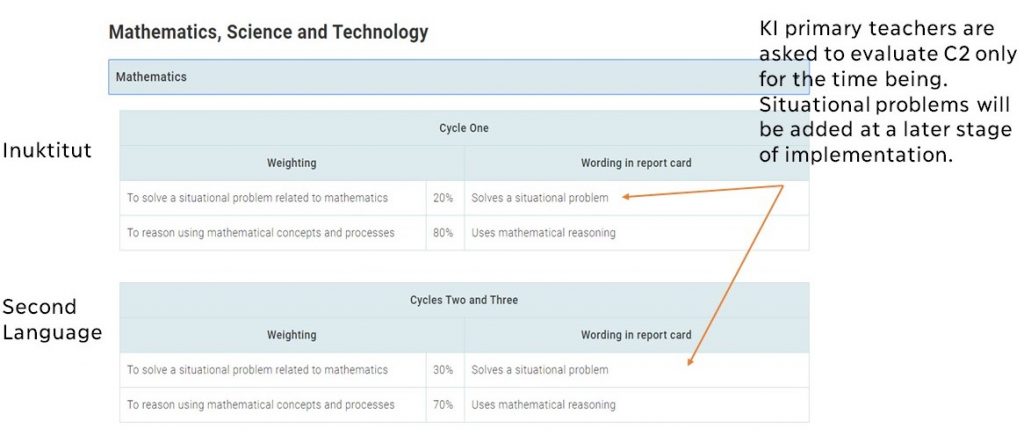Click the Mathematics, Science and Technology heading

(x=268, y=33)
